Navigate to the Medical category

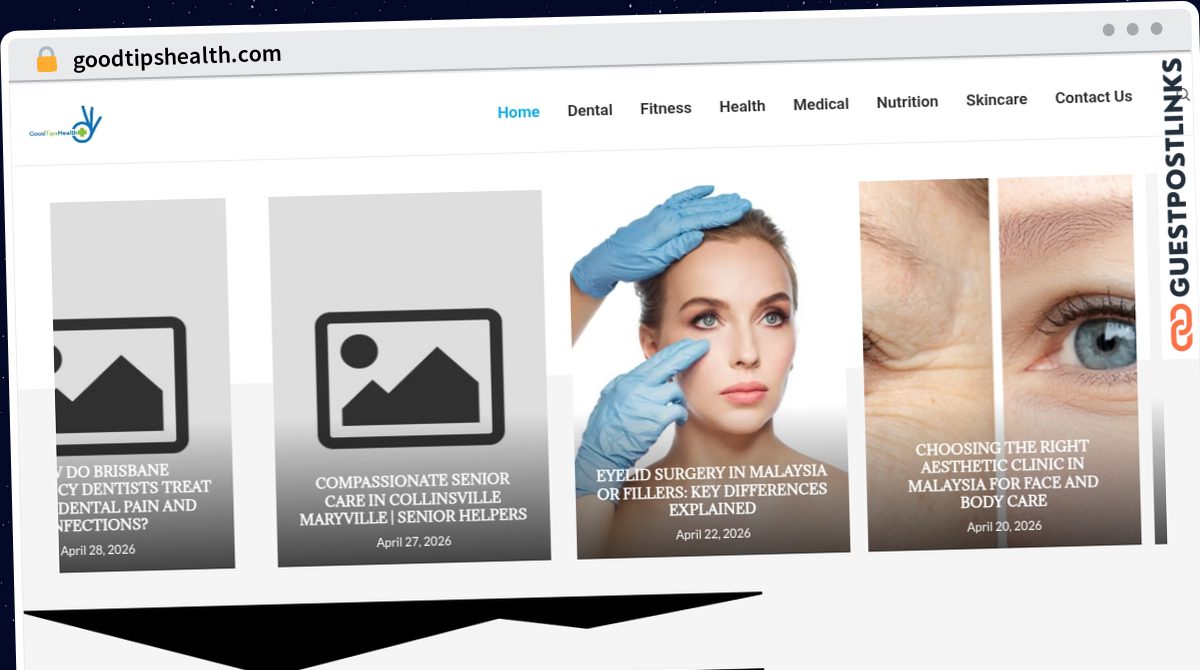point(821,104)
